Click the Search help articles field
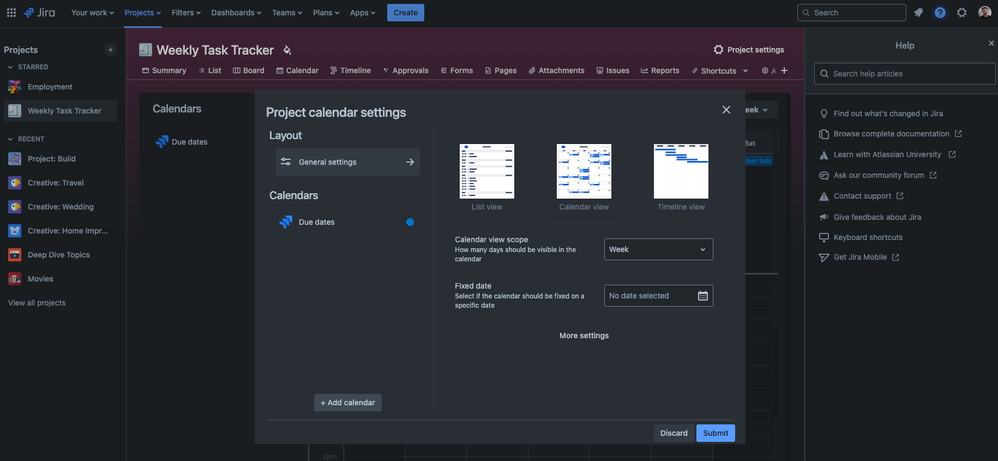998x461 pixels. point(904,74)
